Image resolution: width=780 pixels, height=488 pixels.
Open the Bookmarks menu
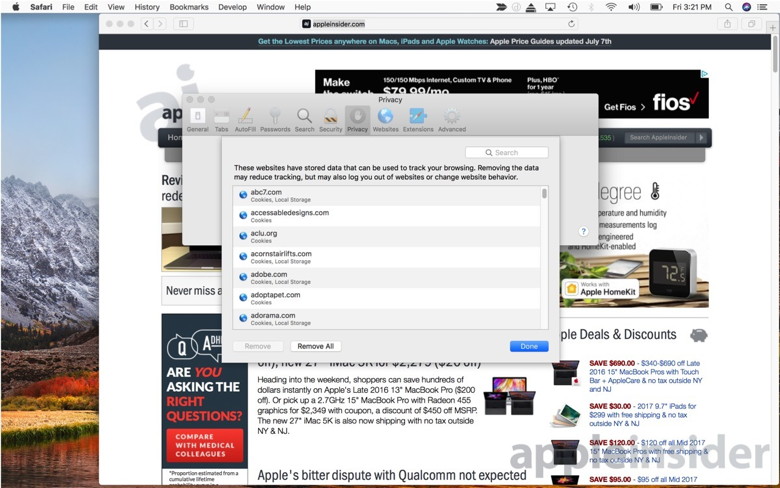(189, 7)
